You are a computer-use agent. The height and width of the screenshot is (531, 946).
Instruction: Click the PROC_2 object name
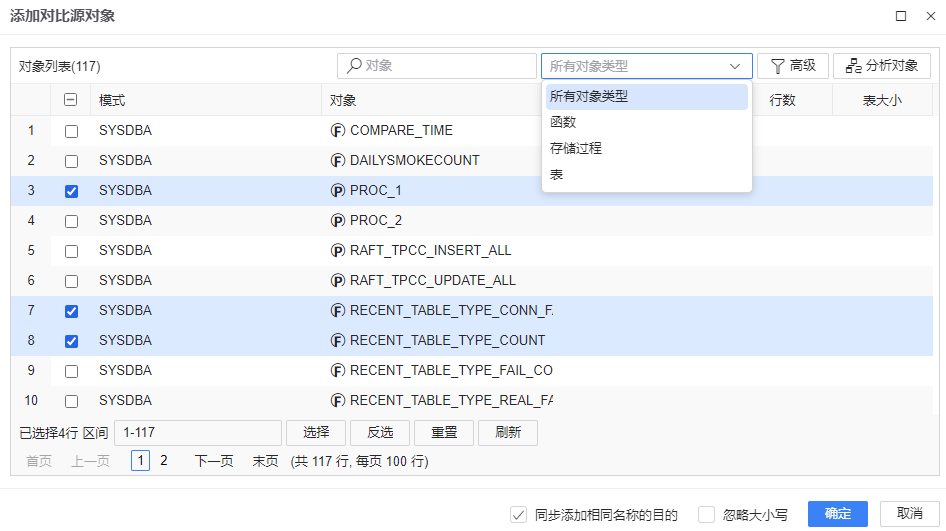(x=376, y=221)
